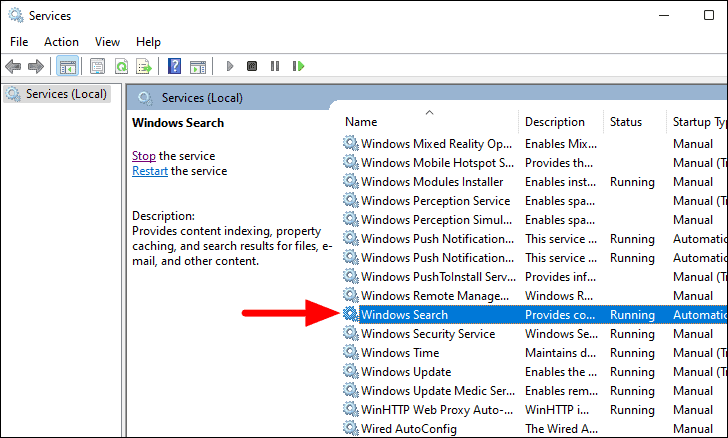Select the Windows Remote Manage... service name
This screenshot has width=728, height=438.
point(435,296)
